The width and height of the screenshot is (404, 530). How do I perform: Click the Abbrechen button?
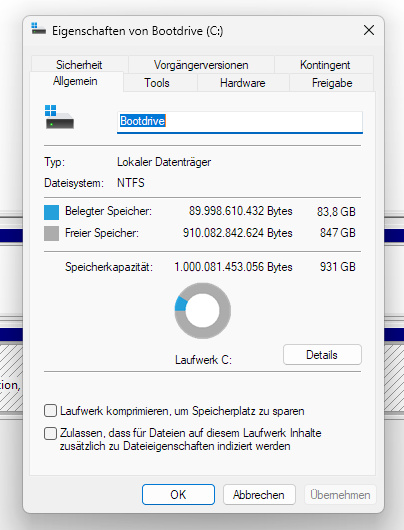259,495
